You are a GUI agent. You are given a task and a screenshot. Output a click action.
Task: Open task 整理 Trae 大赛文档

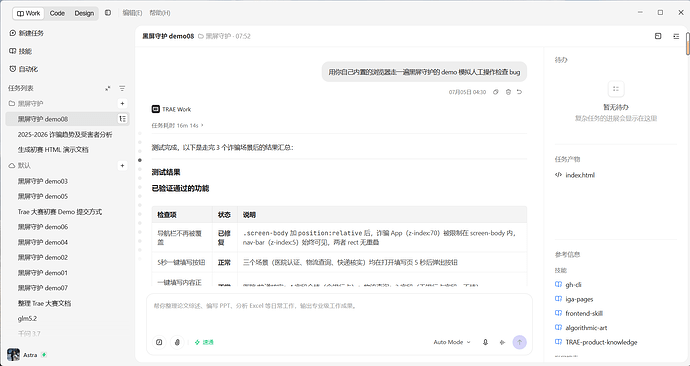click(44, 303)
